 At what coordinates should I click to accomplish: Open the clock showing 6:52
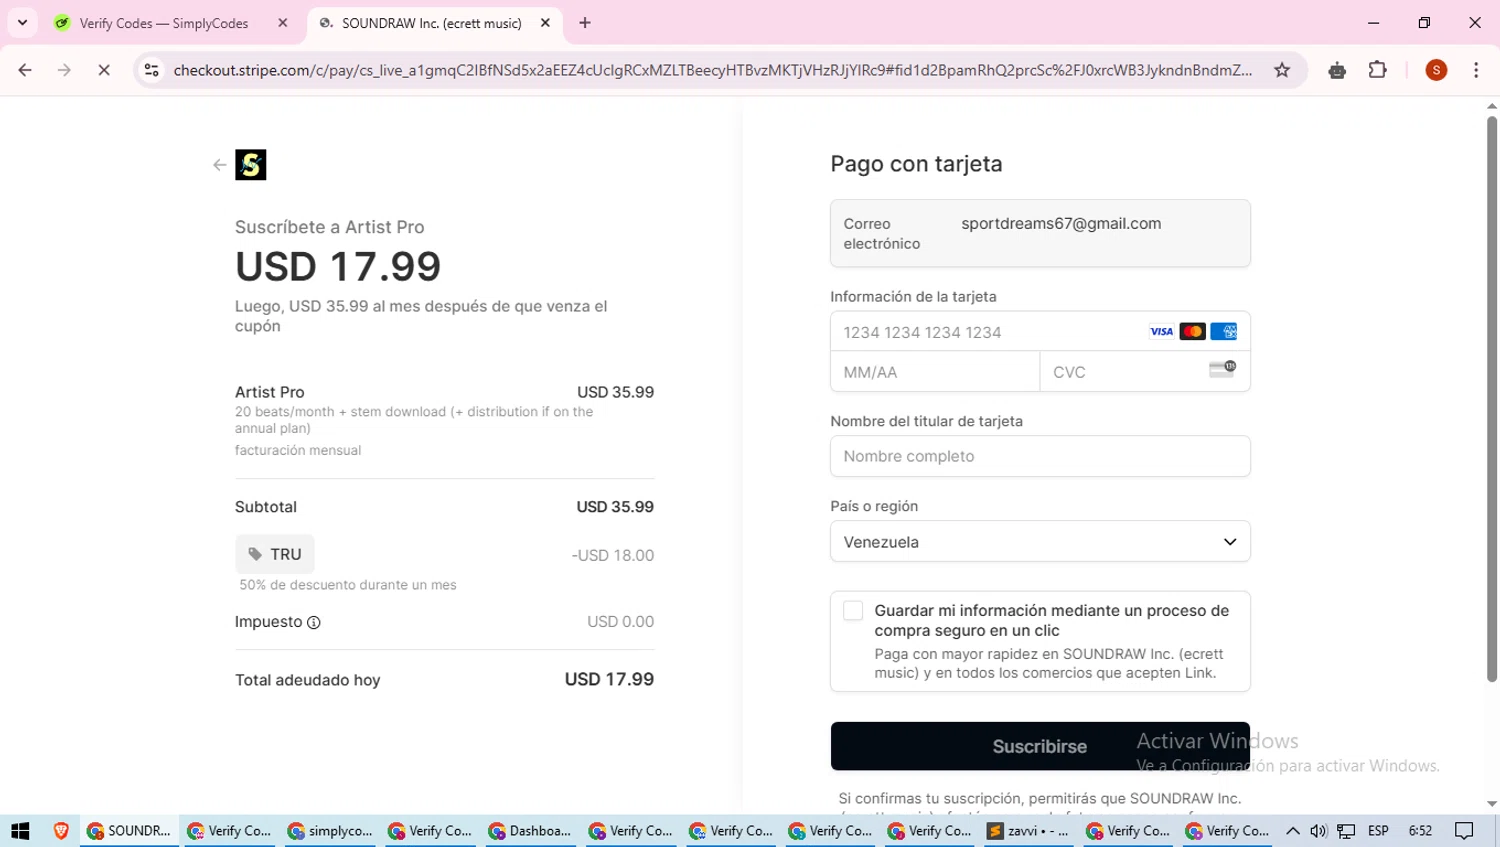click(x=1420, y=831)
